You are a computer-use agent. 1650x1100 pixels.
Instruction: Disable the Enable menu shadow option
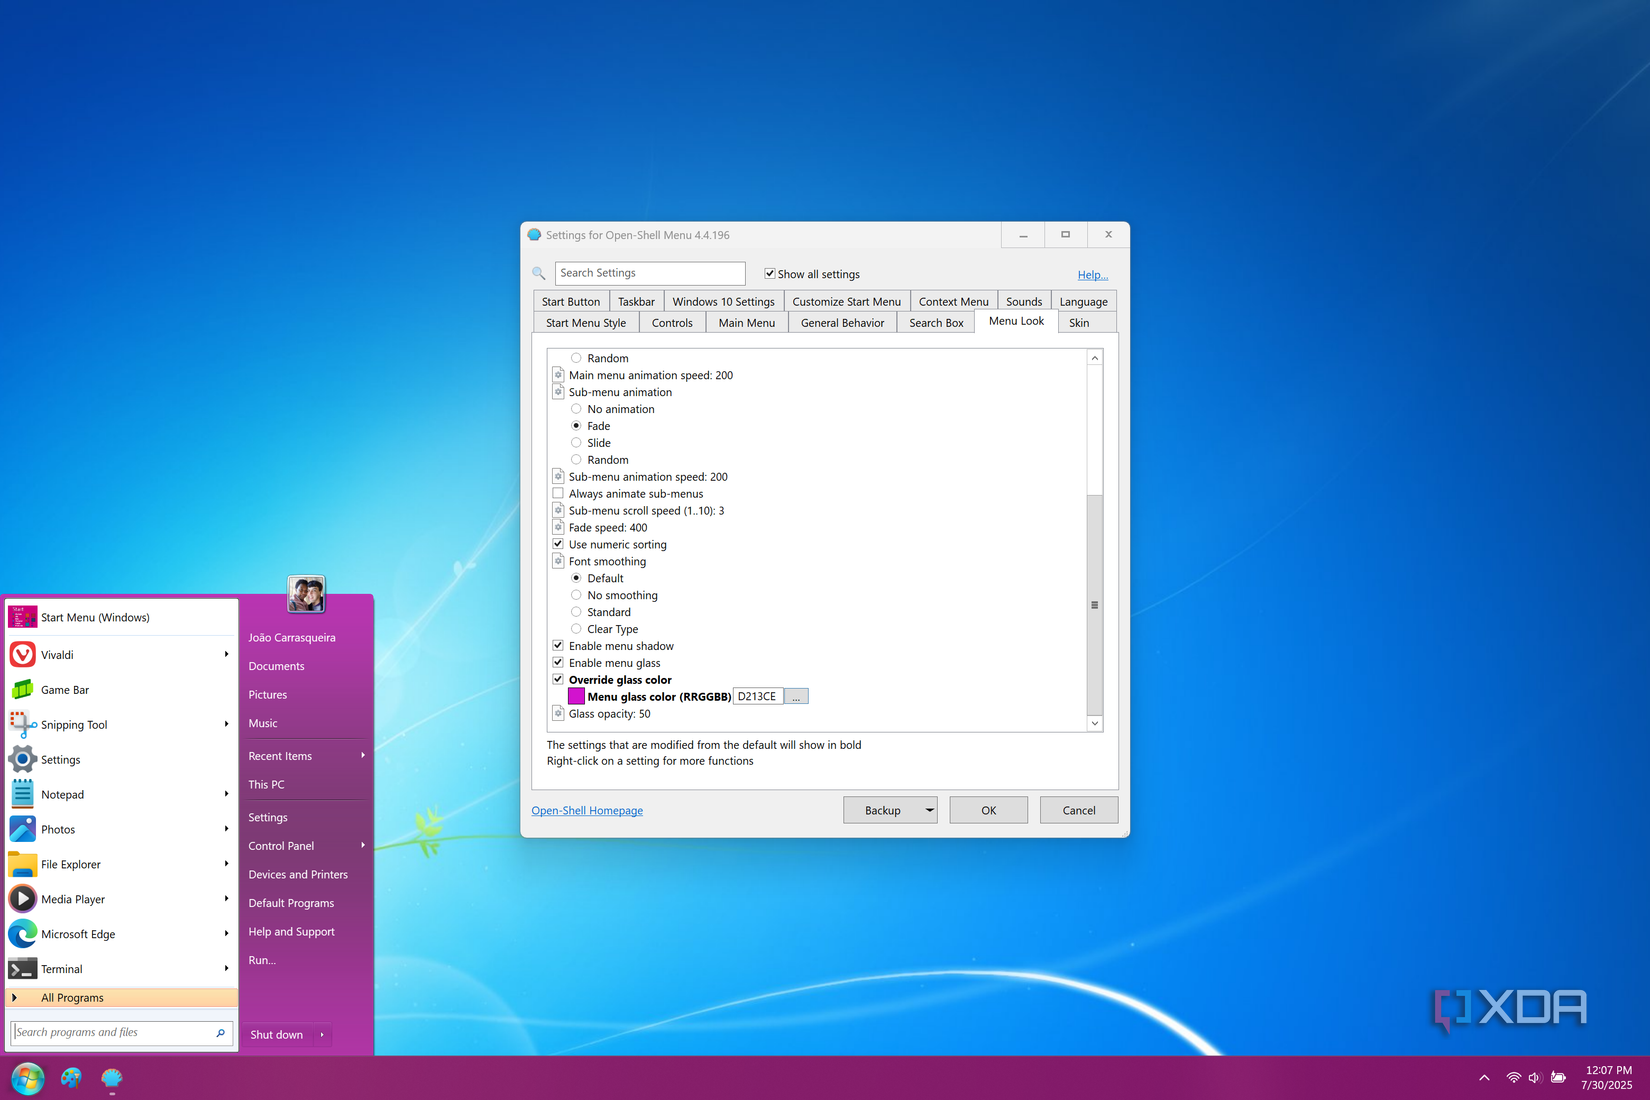[x=557, y=645]
